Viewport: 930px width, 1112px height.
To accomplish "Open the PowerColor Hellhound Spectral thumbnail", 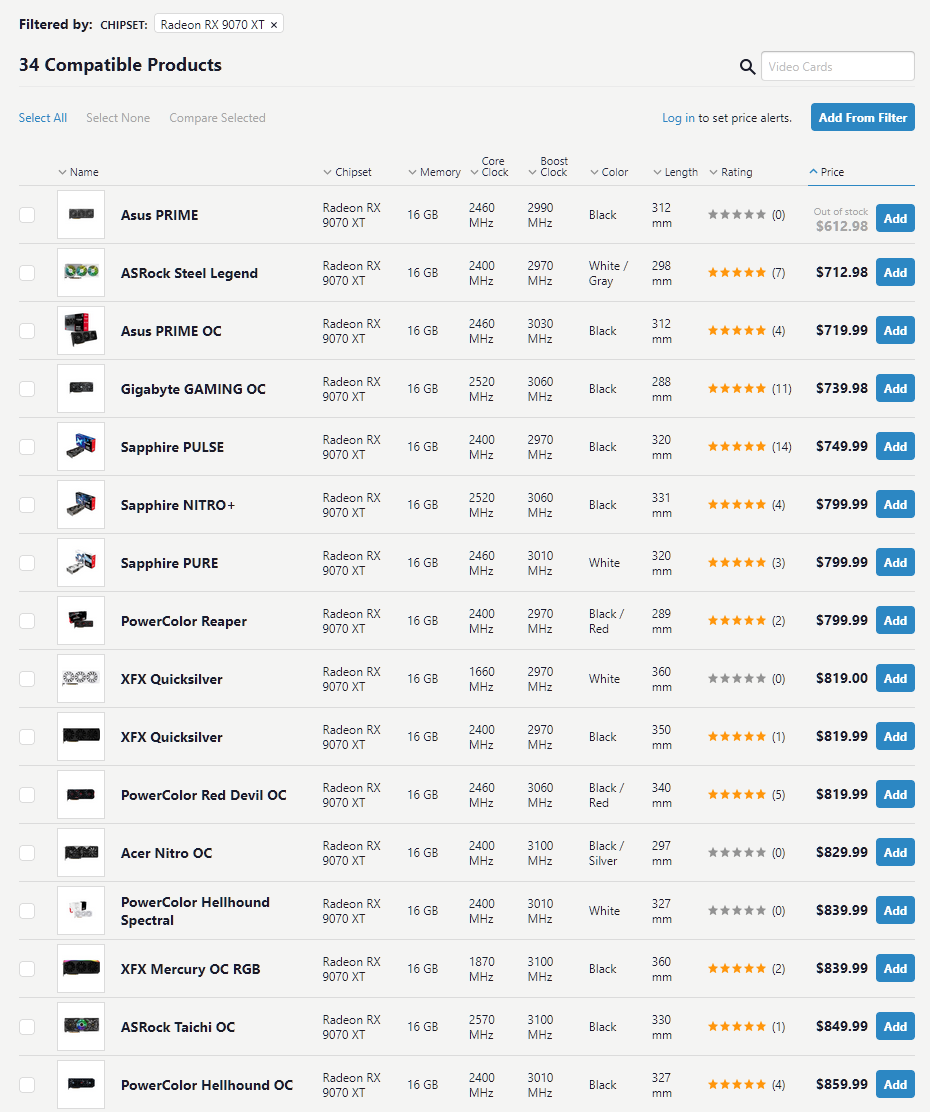I will (x=81, y=911).
